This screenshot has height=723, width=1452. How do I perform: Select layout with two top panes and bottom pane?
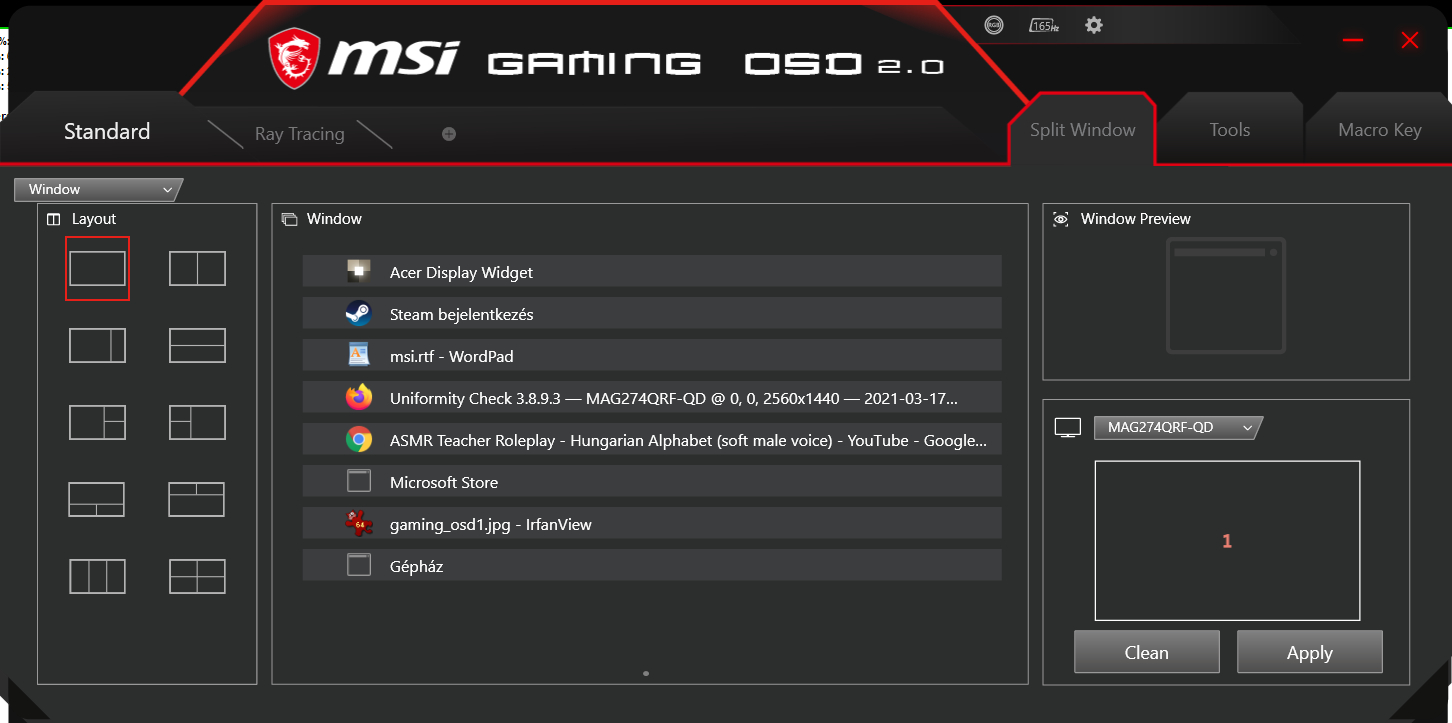(x=197, y=499)
